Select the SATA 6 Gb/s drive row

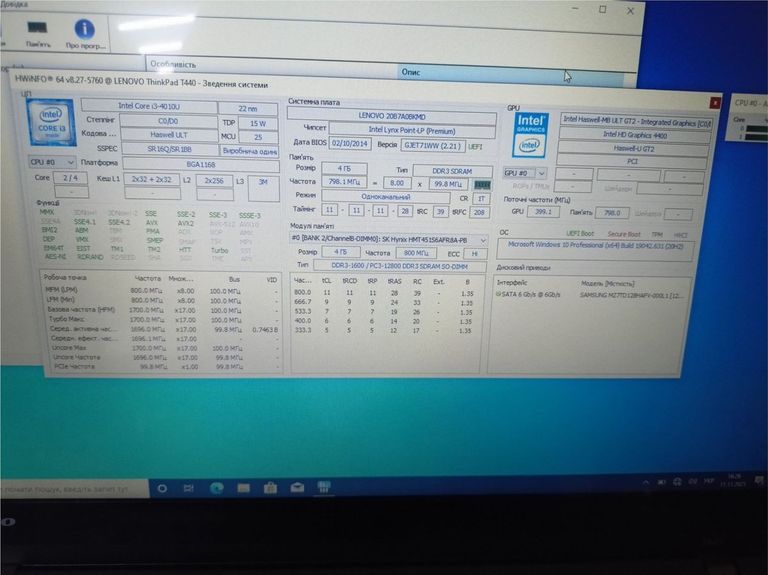click(x=589, y=295)
